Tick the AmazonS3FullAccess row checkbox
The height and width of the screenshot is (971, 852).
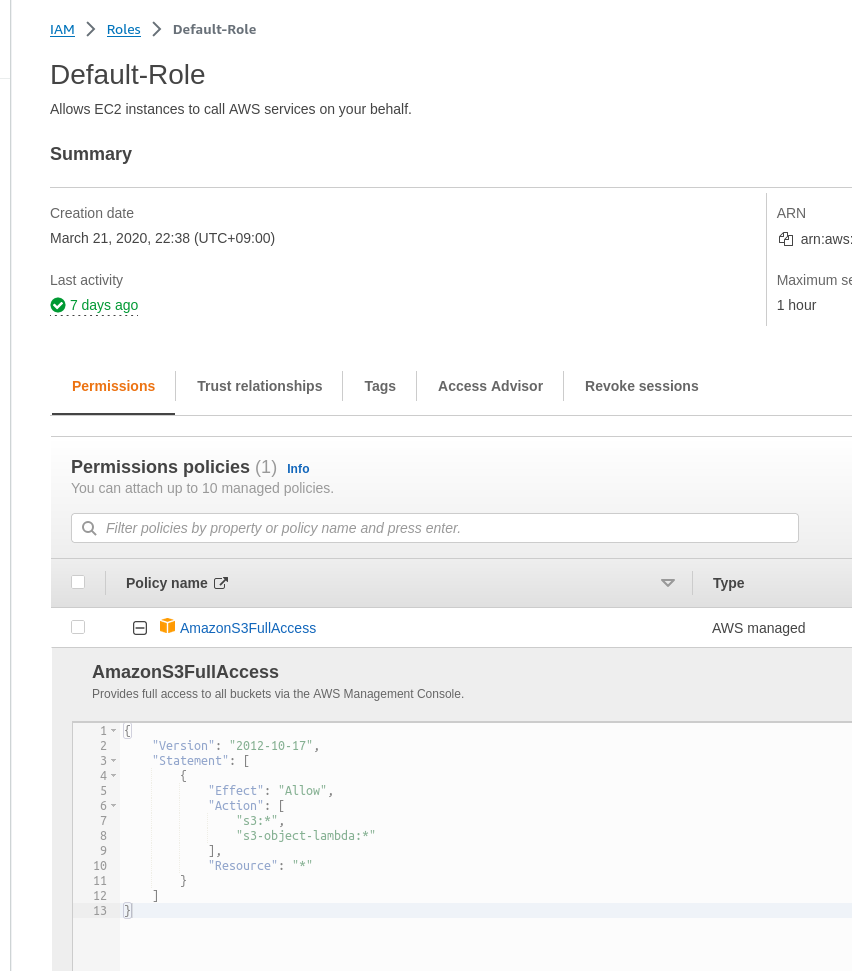pos(78,627)
